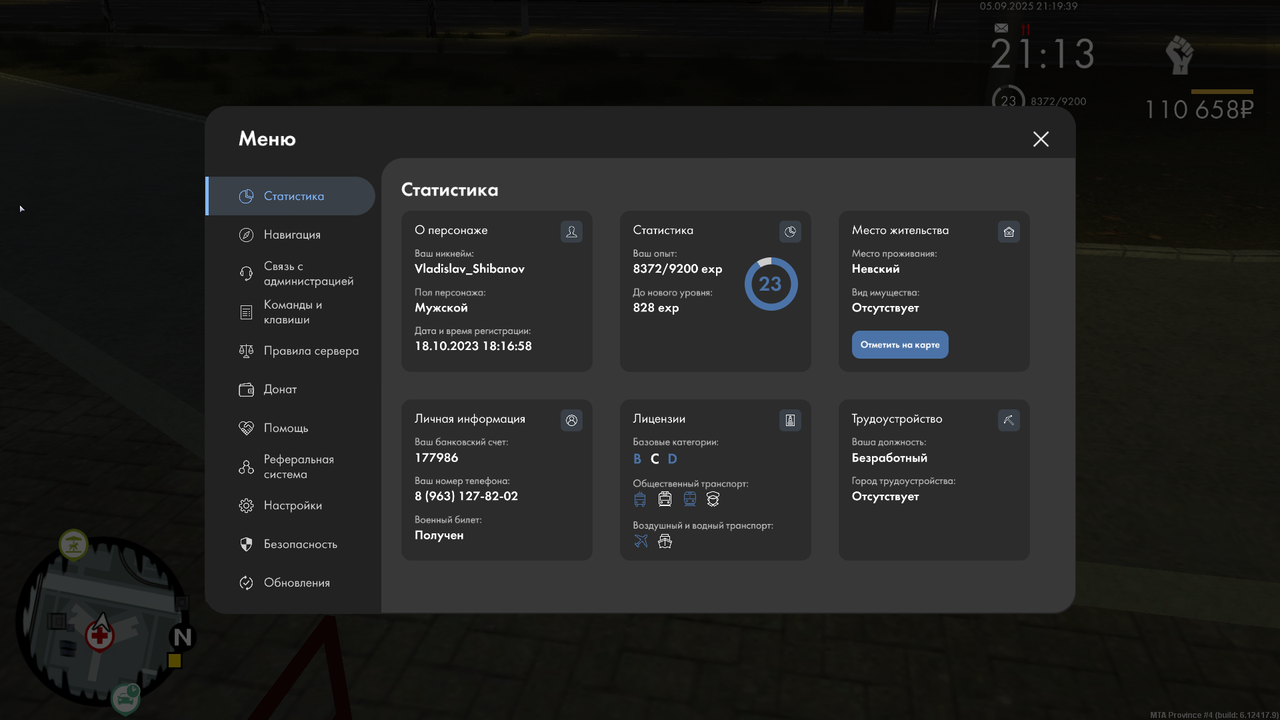The width and height of the screenshot is (1280, 720).
Task: Click the person icon on О персонаже card
Action: [x=571, y=232]
